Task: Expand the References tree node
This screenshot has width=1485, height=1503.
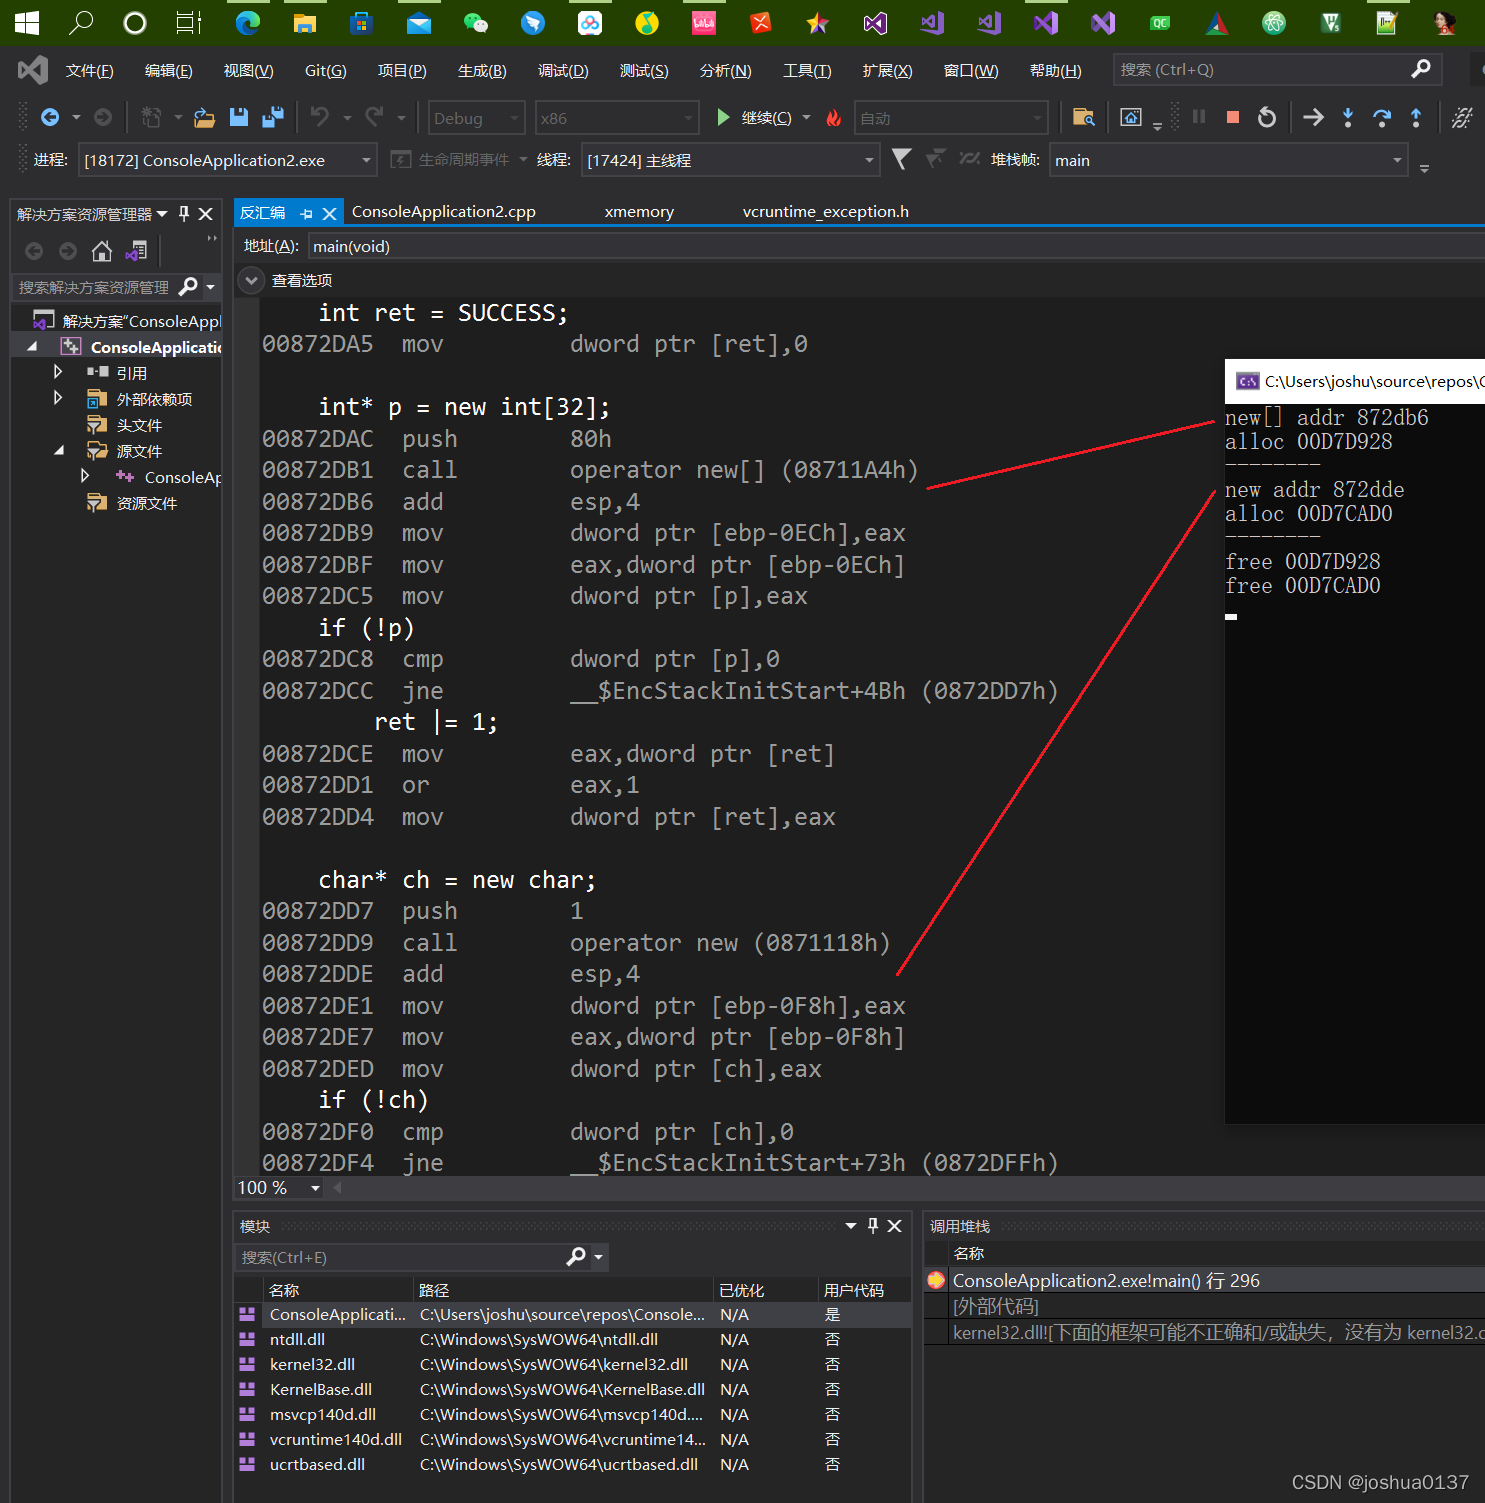Action: 58,372
